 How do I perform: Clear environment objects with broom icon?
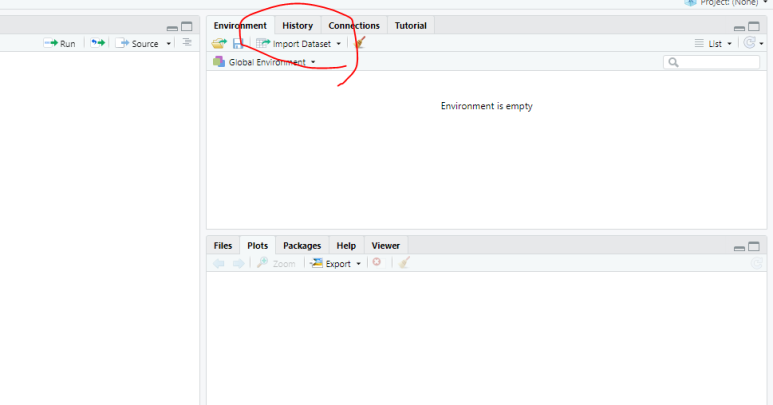click(360, 43)
